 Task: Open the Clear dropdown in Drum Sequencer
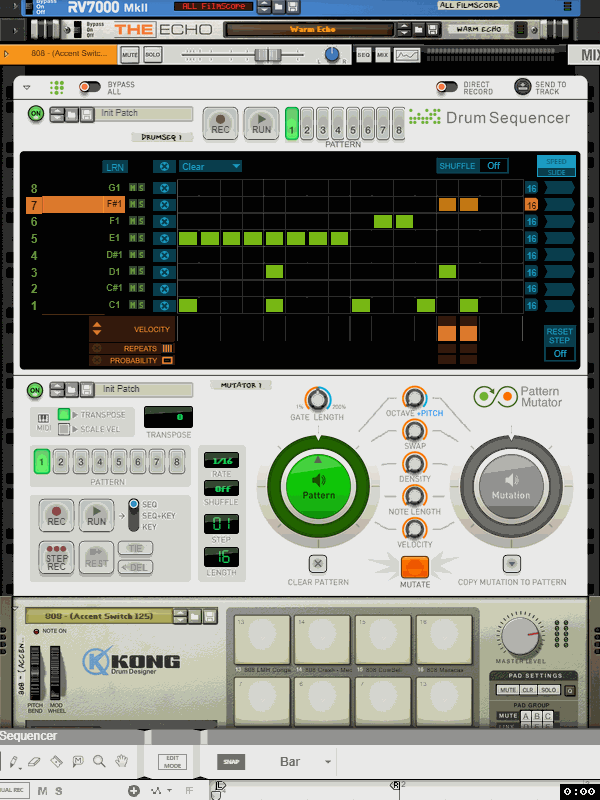(210, 166)
